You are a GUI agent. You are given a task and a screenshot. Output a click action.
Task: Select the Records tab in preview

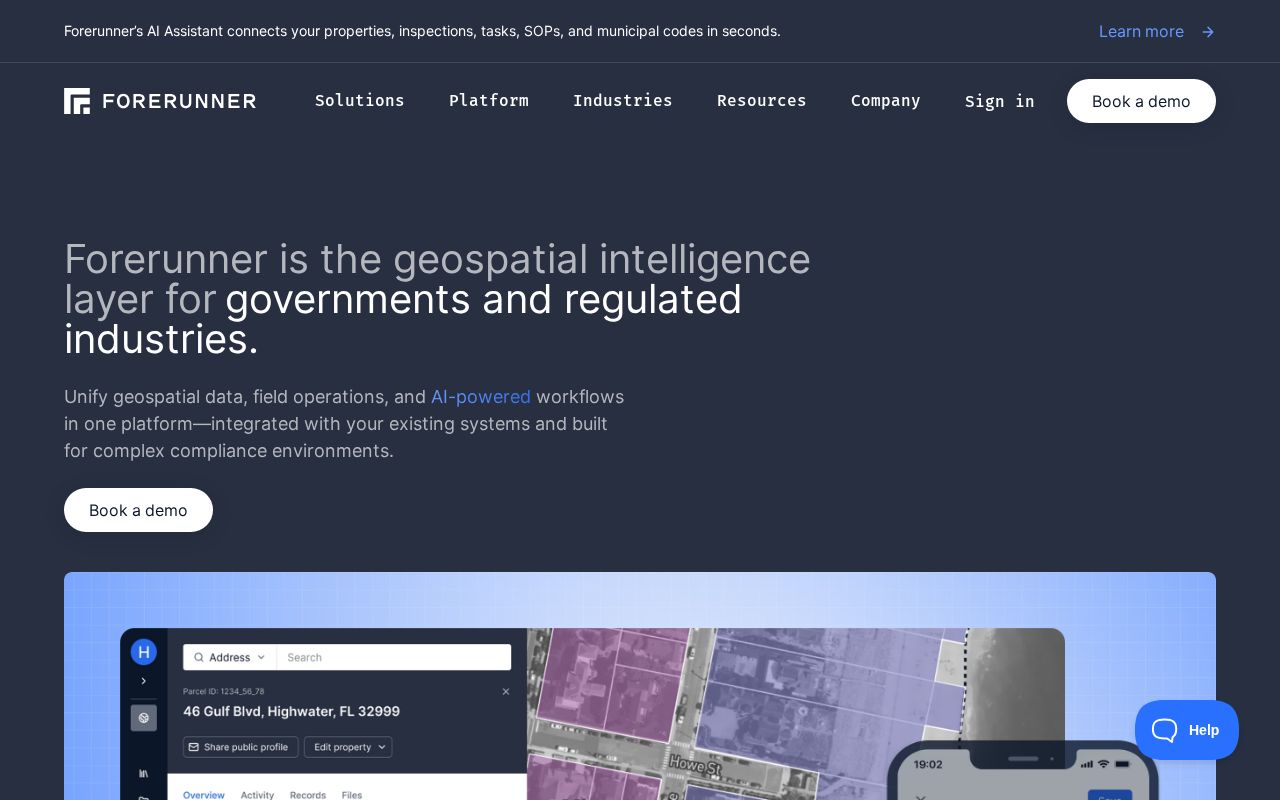(x=308, y=795)
